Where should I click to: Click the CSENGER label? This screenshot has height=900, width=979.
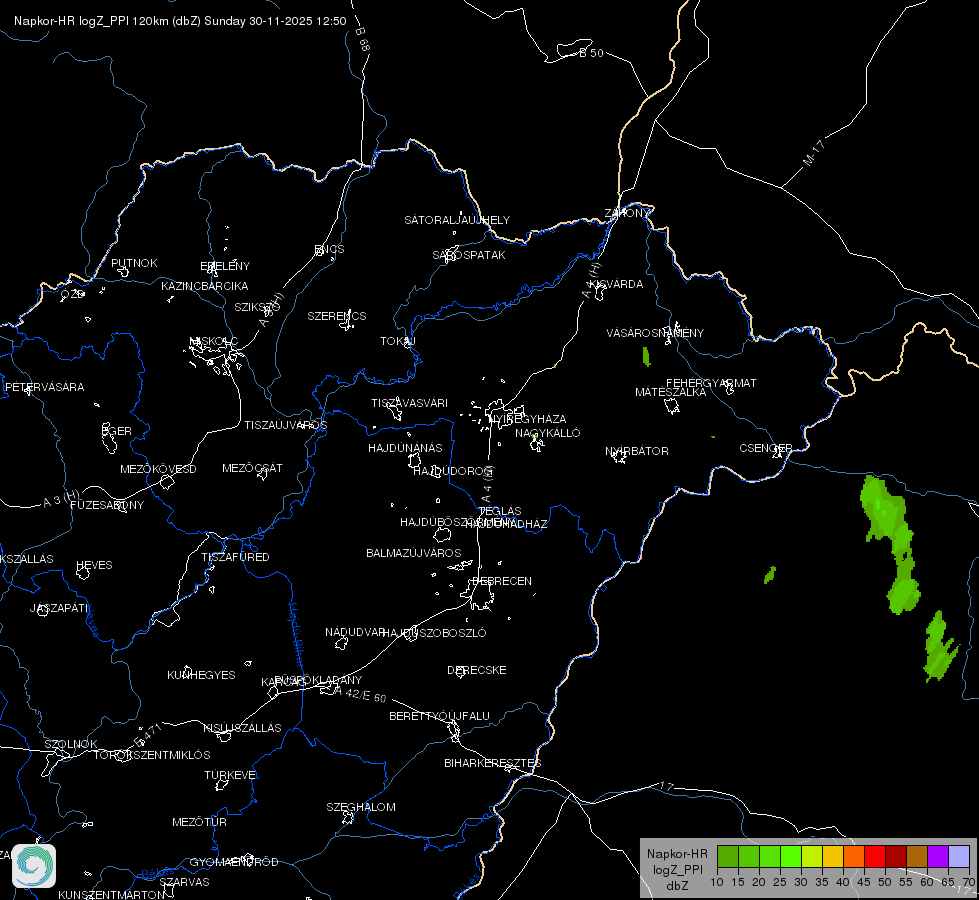(765, 448)
